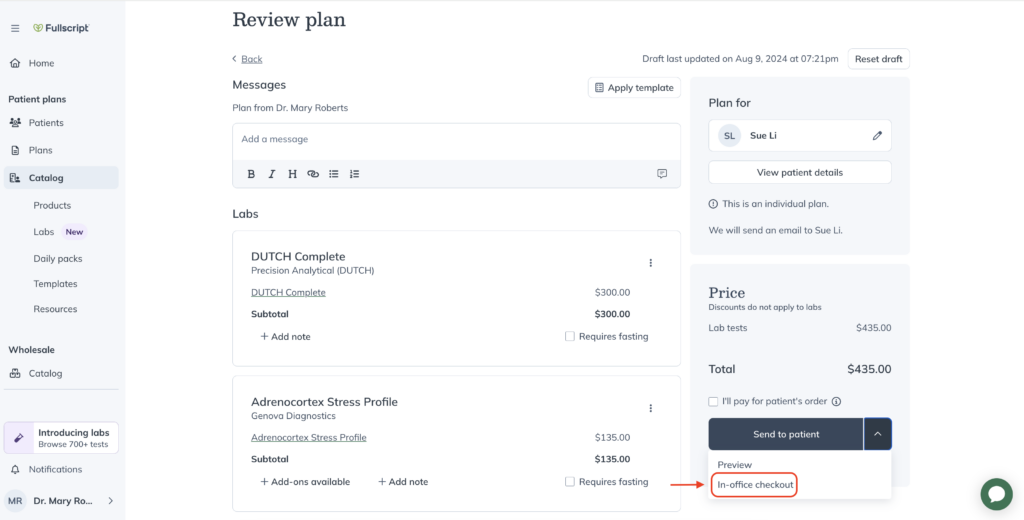Collapse the Send to patient dropdown arrow
Screen dimensions: 1024x520
point(878,434)
